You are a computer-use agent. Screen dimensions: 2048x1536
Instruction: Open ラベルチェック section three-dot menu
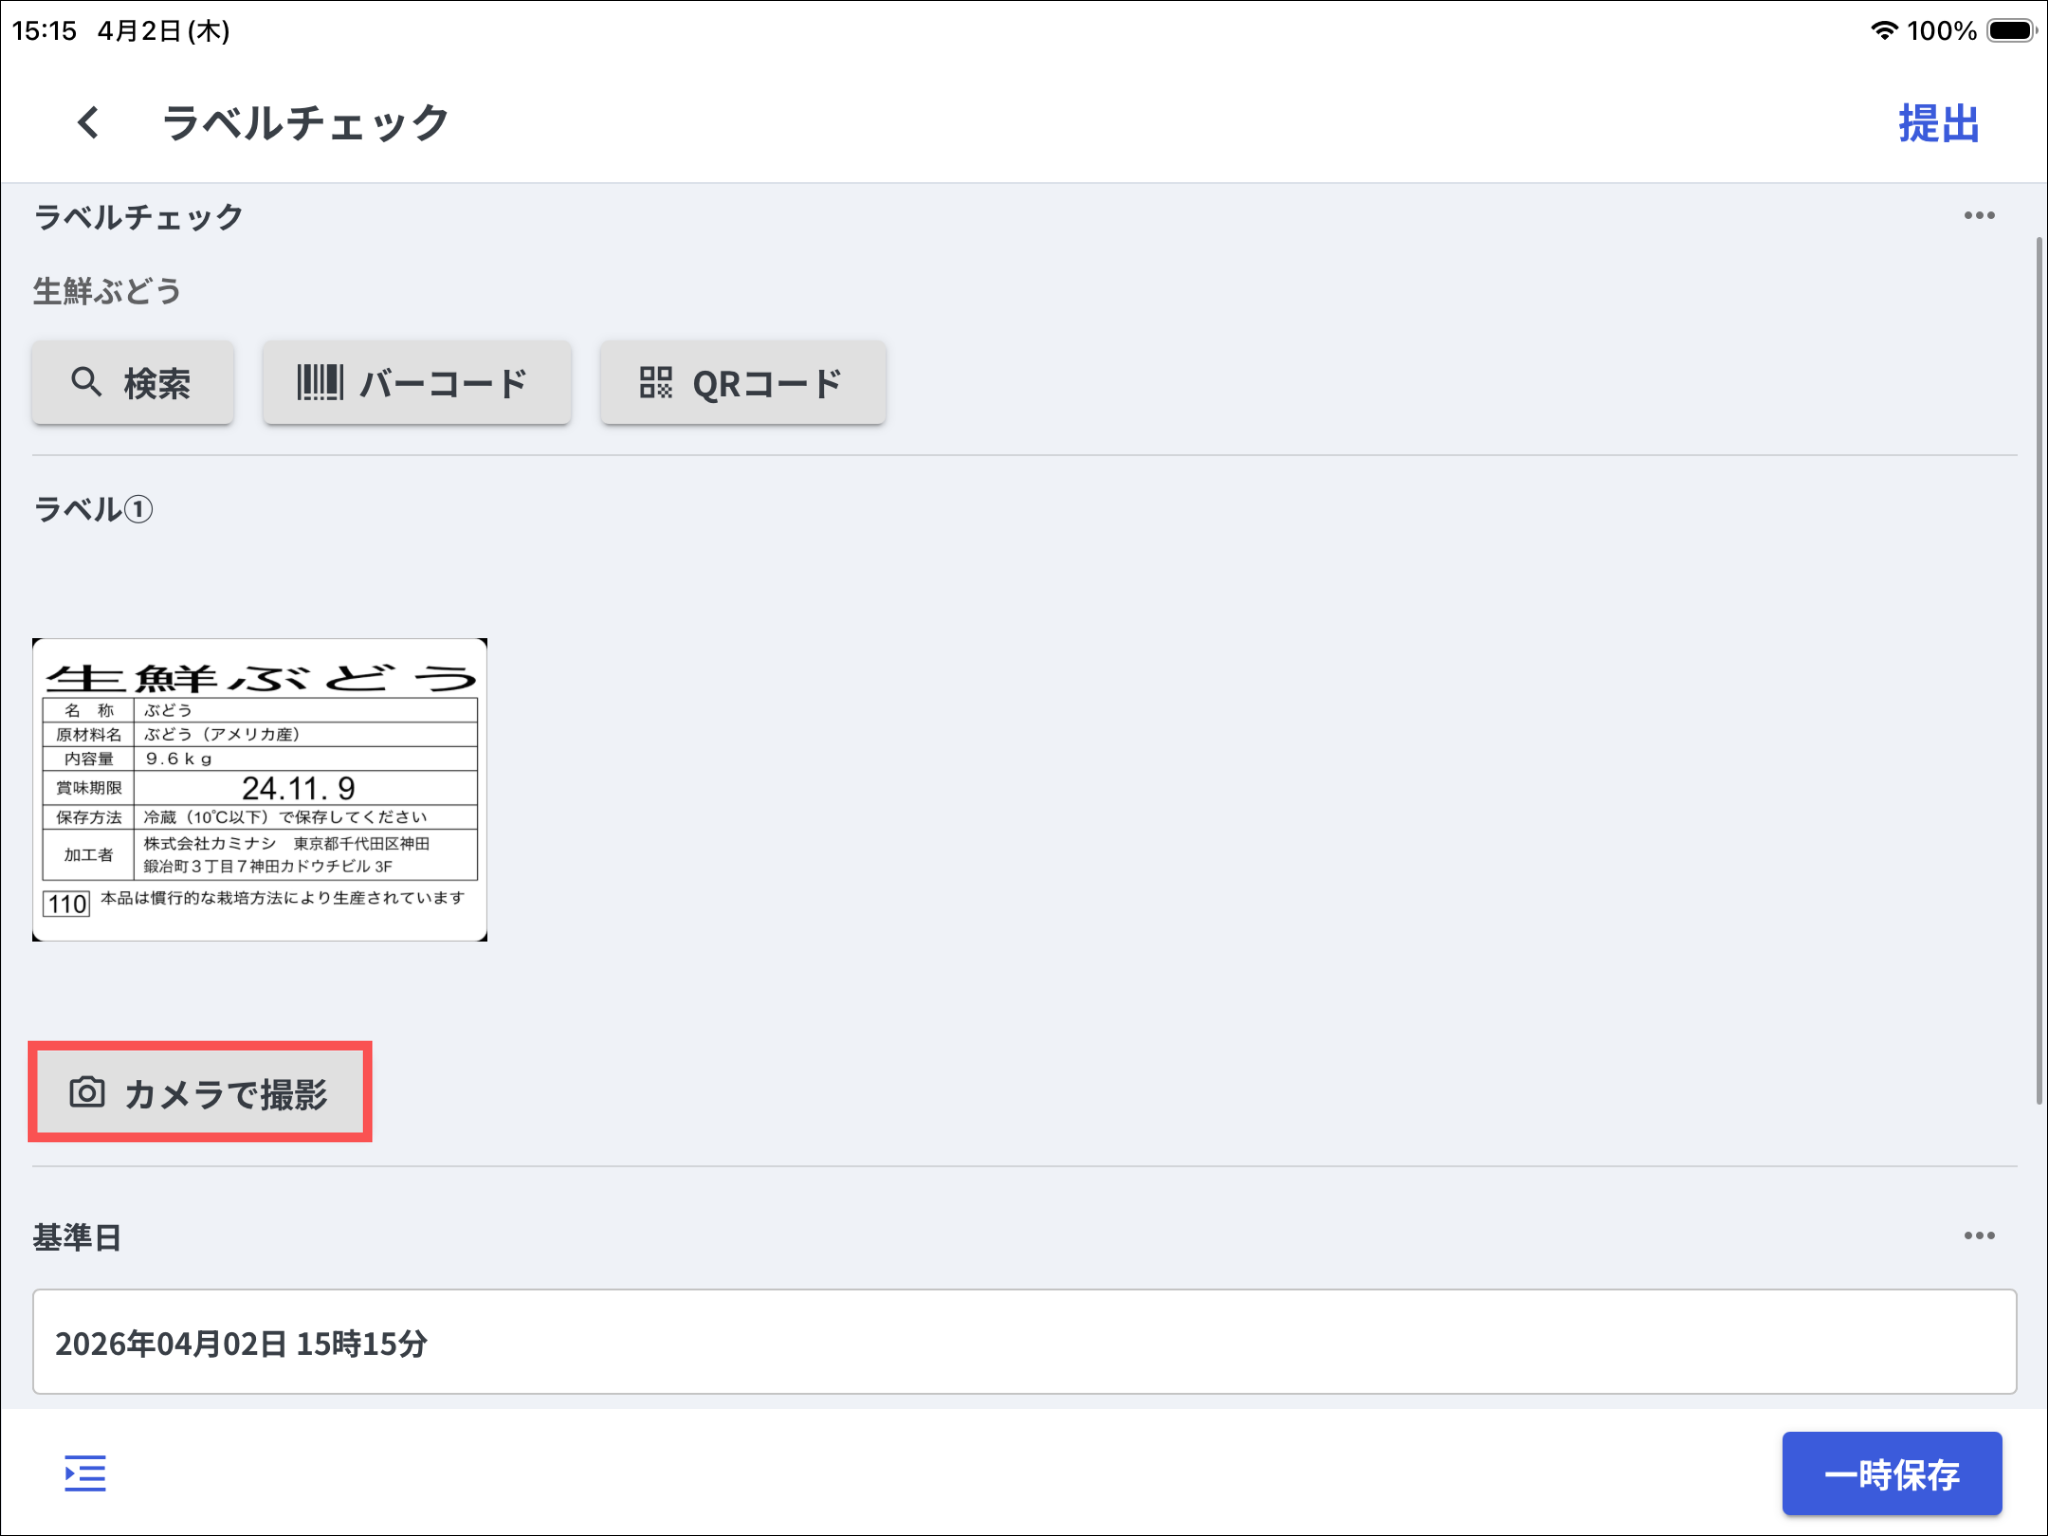(1978, 216)
